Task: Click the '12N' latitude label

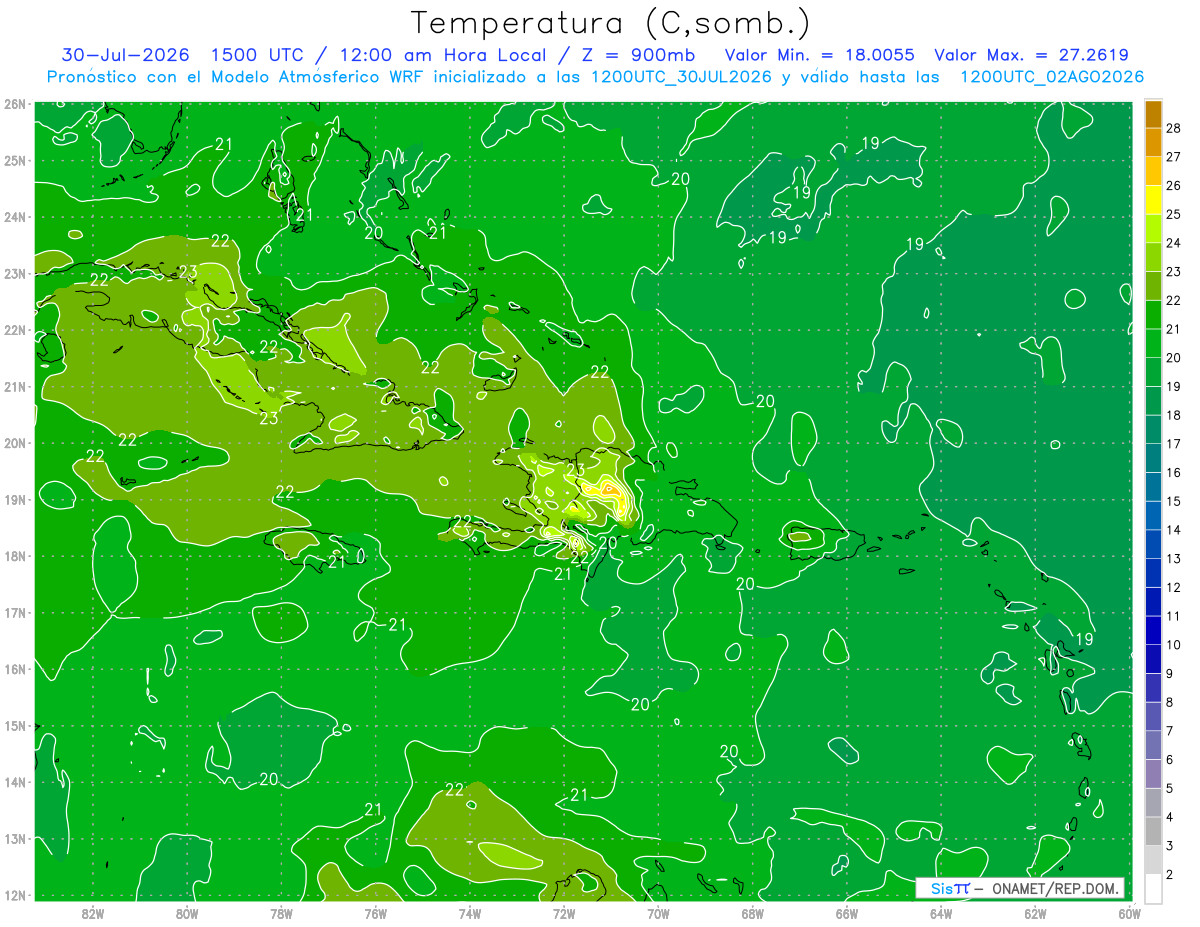Action: tap(14, 895)
